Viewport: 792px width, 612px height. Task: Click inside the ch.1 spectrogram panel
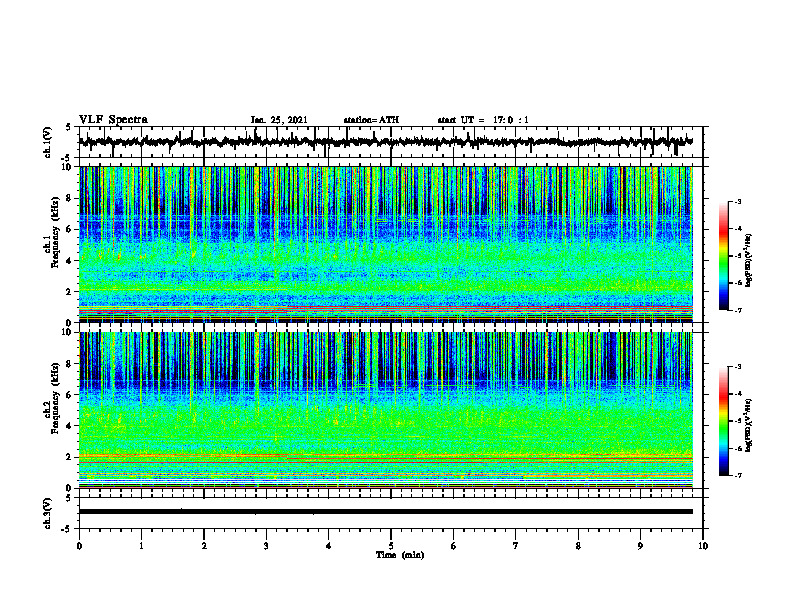(x=386, y=244)
